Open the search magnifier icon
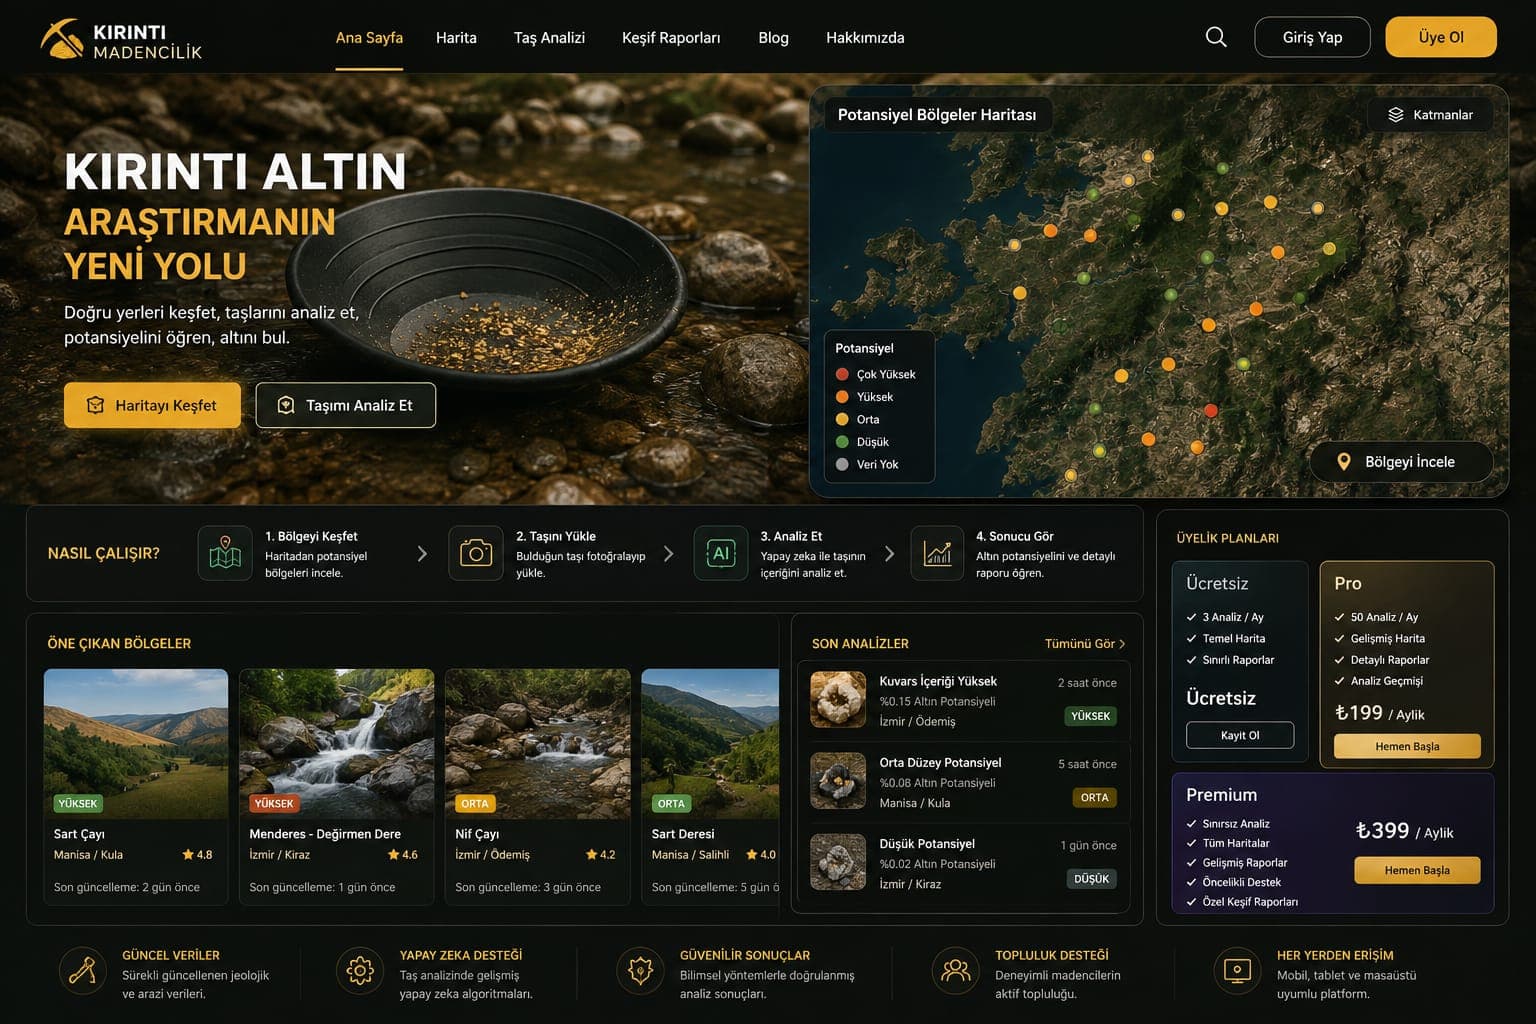 [1216, 37]
